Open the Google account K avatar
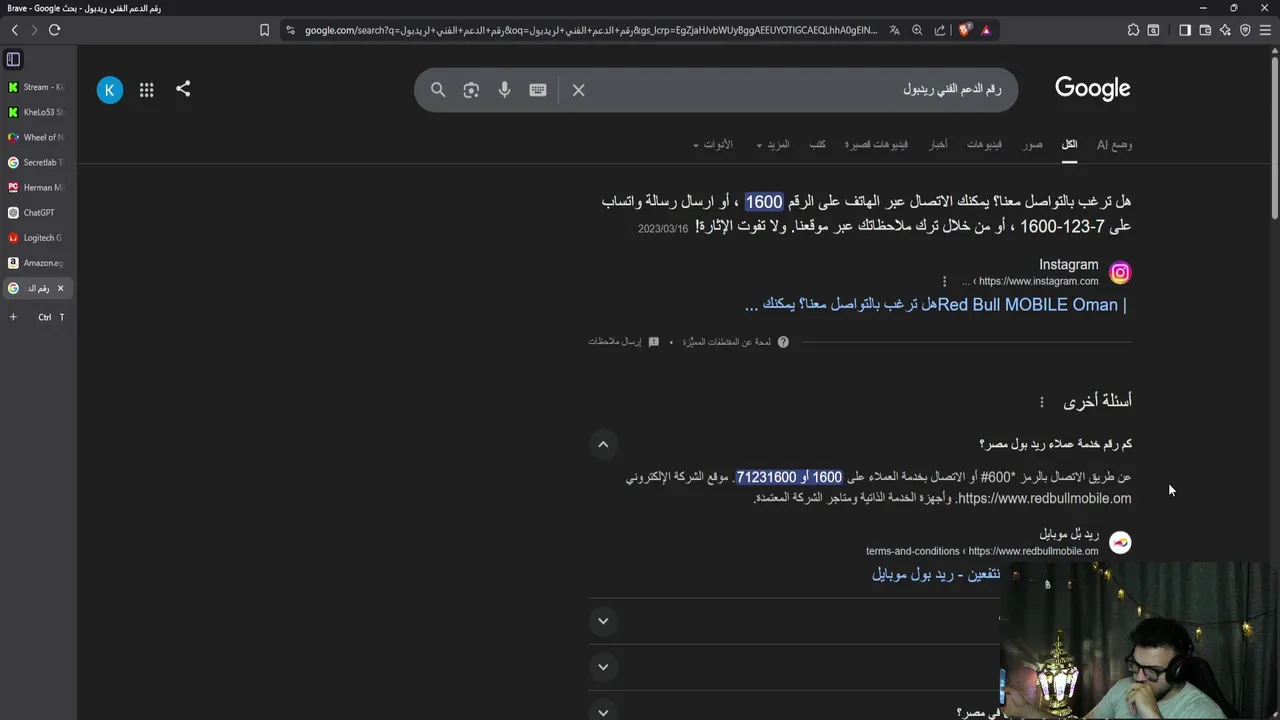The width and height of the screenshot is (1280, 720). pyautogui.click(x=110, y=90)
